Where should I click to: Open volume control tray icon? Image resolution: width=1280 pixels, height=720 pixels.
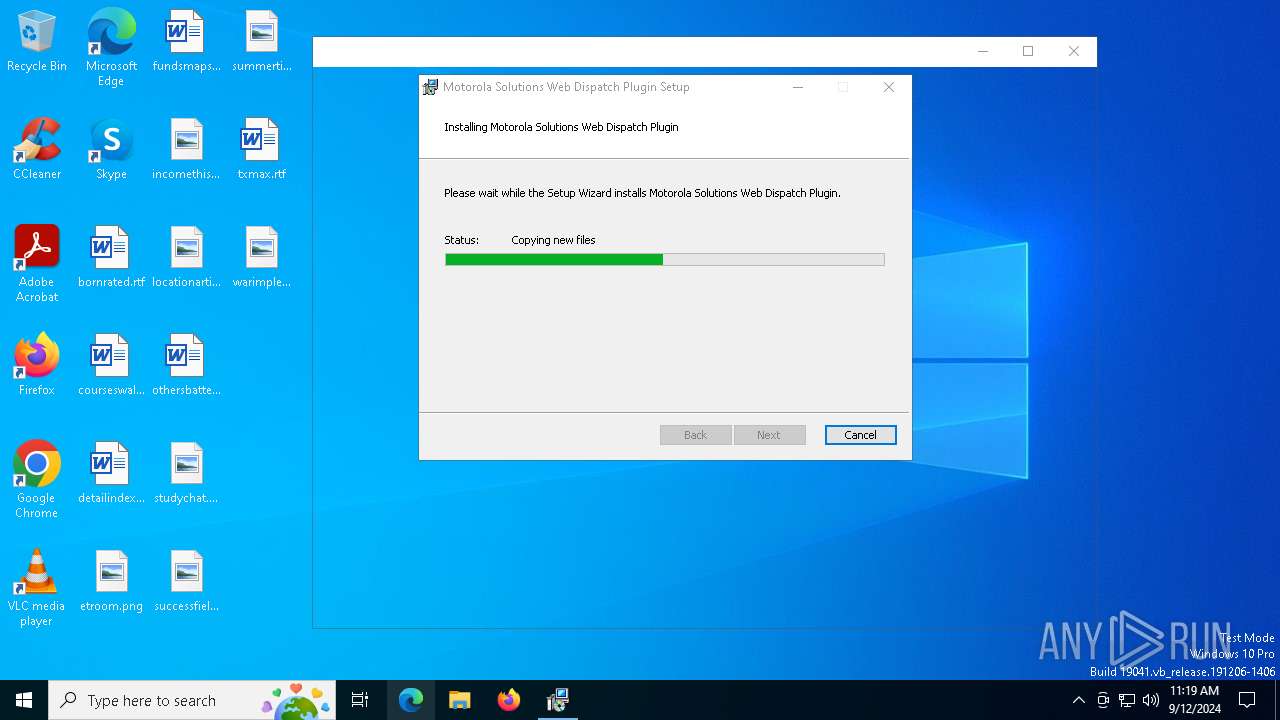pos(1151,700)
